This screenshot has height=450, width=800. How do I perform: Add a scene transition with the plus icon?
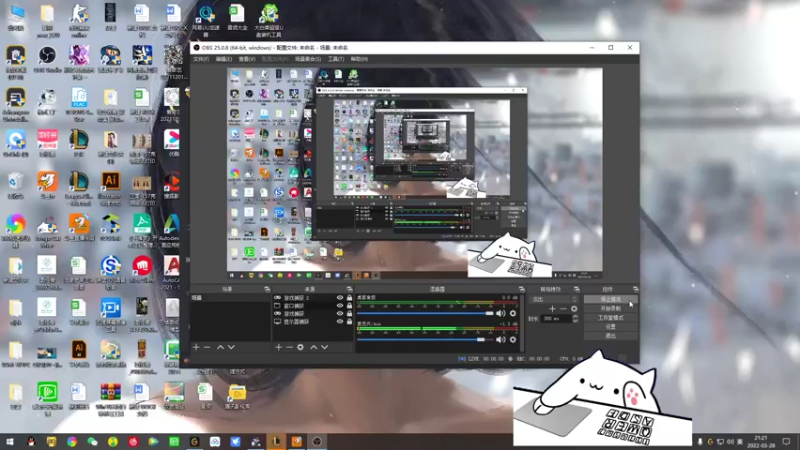pos(552,309)
